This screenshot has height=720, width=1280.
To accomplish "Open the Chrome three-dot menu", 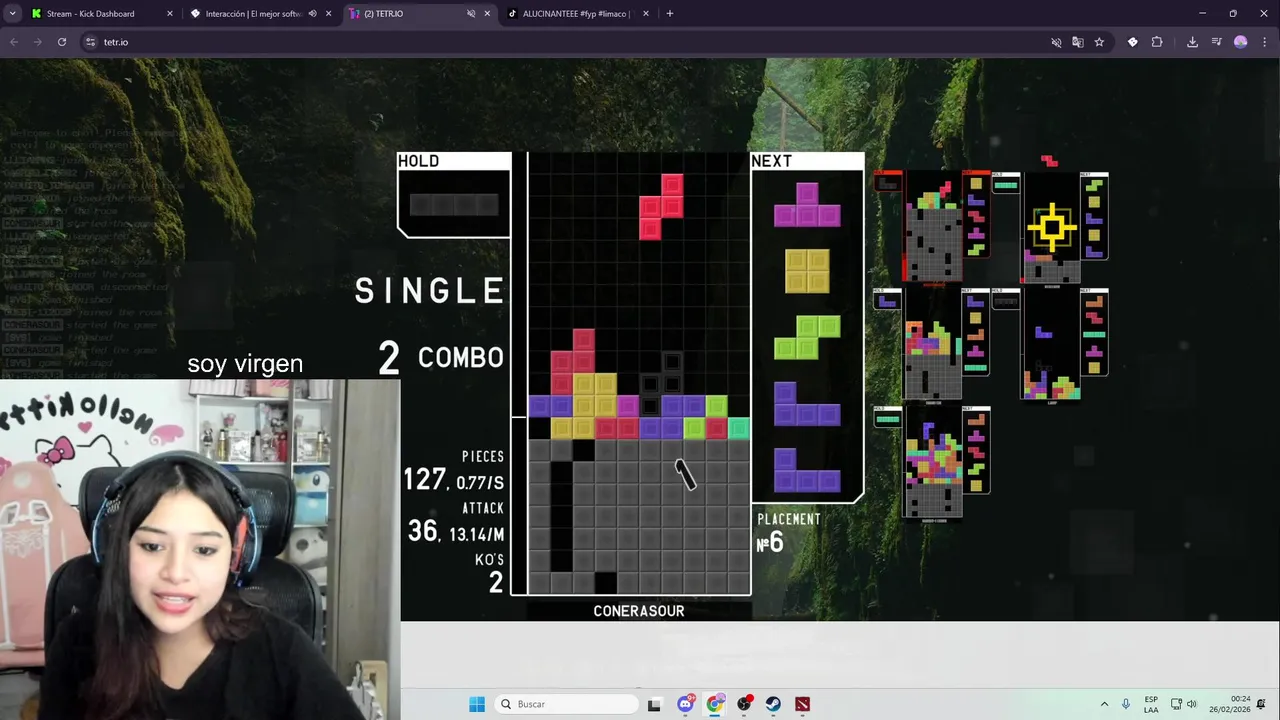I will click(1264, 42).
